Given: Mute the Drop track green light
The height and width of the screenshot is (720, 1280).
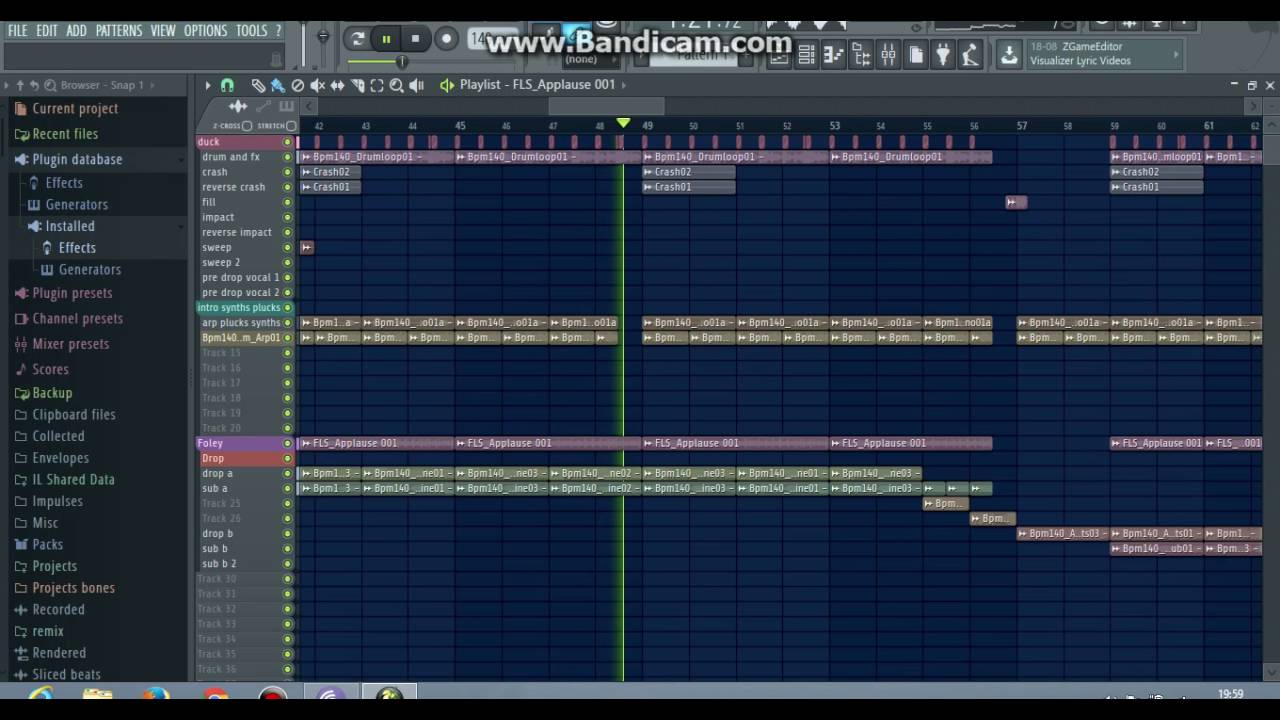Looking at the screenshot, I should (x=288, y=458).
